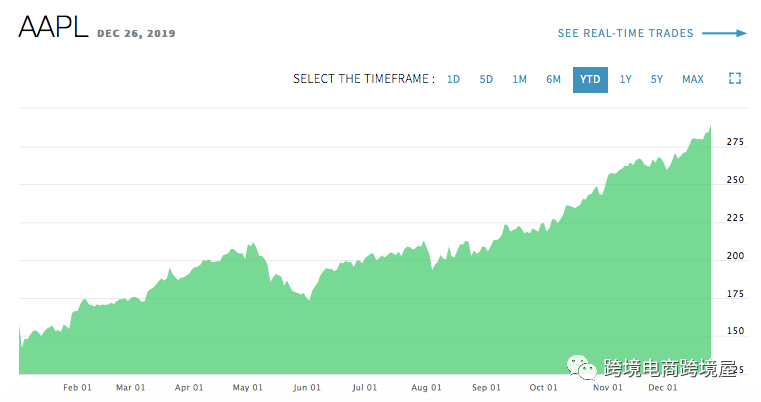Click the Jul 01 date axis label
Screen dimensions: 761x402
pos(364,387)
